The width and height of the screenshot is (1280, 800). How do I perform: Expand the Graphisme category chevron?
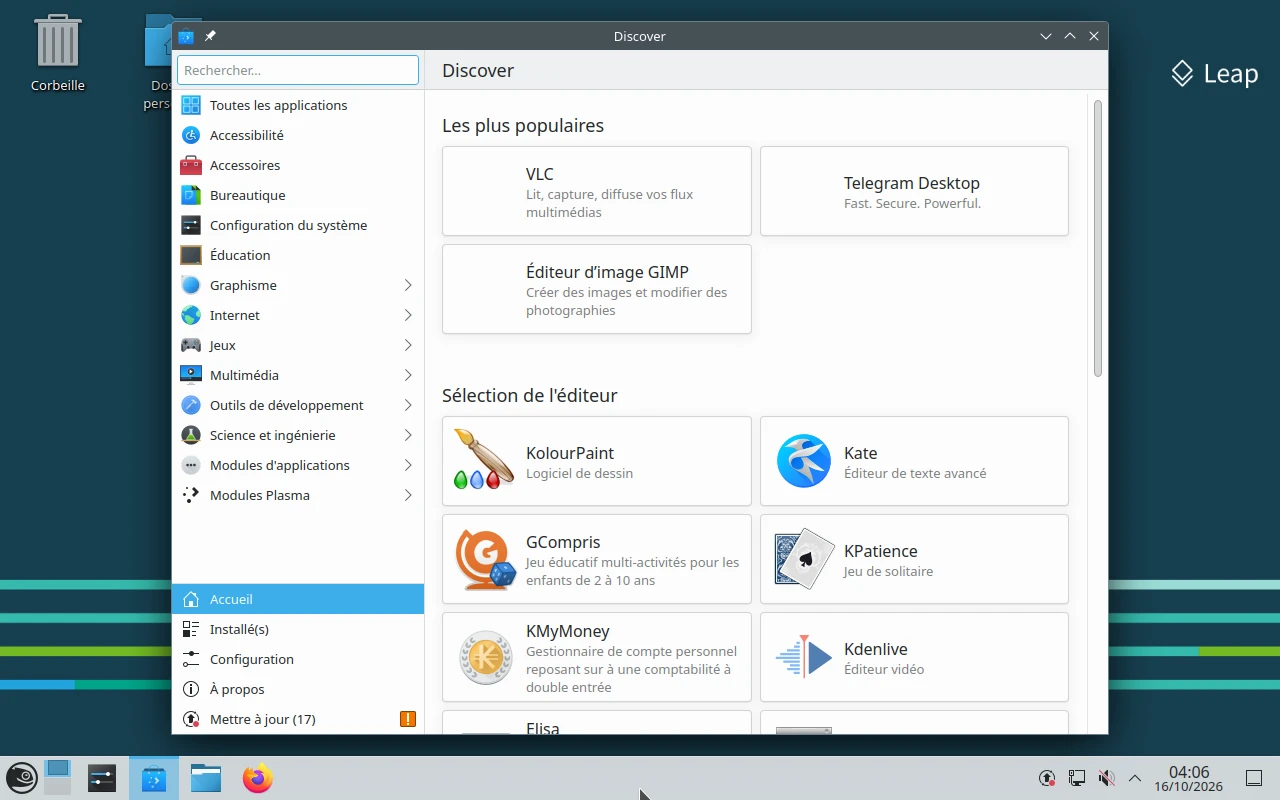click(408, 285)
